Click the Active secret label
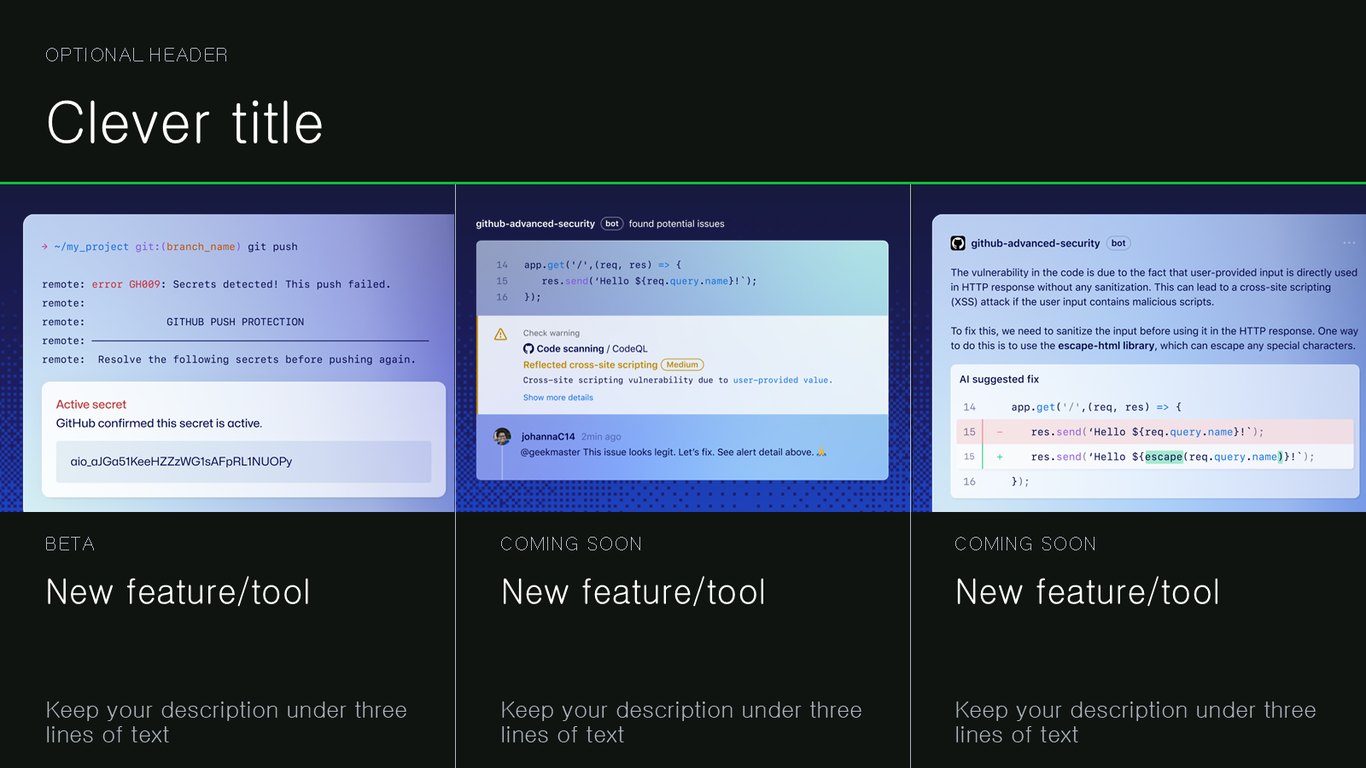Screen dimensions: 1366x768 tap(91, 405)
